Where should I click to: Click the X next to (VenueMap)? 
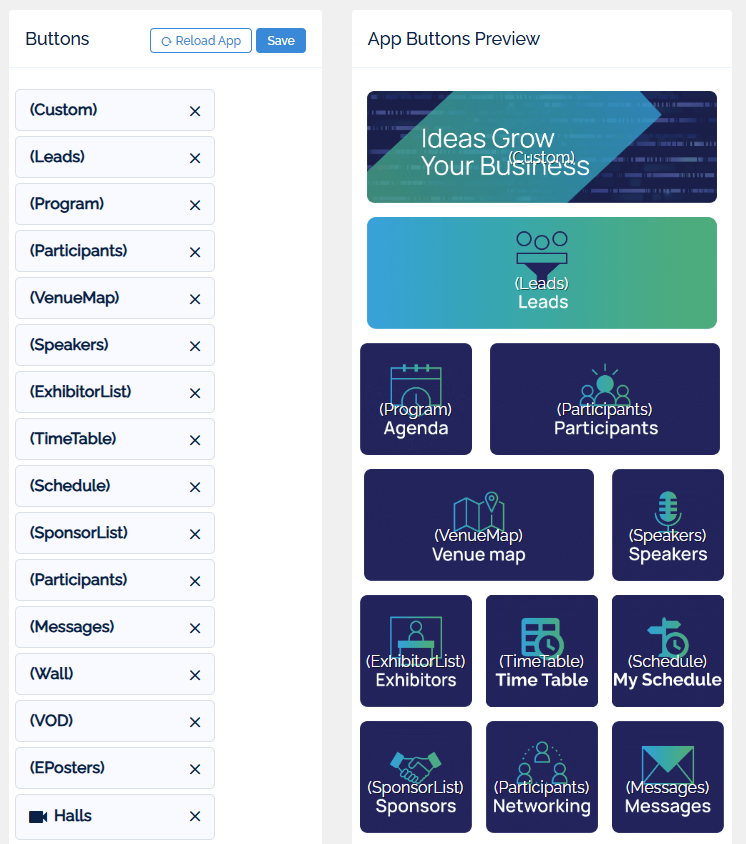(x=195, y=299)
